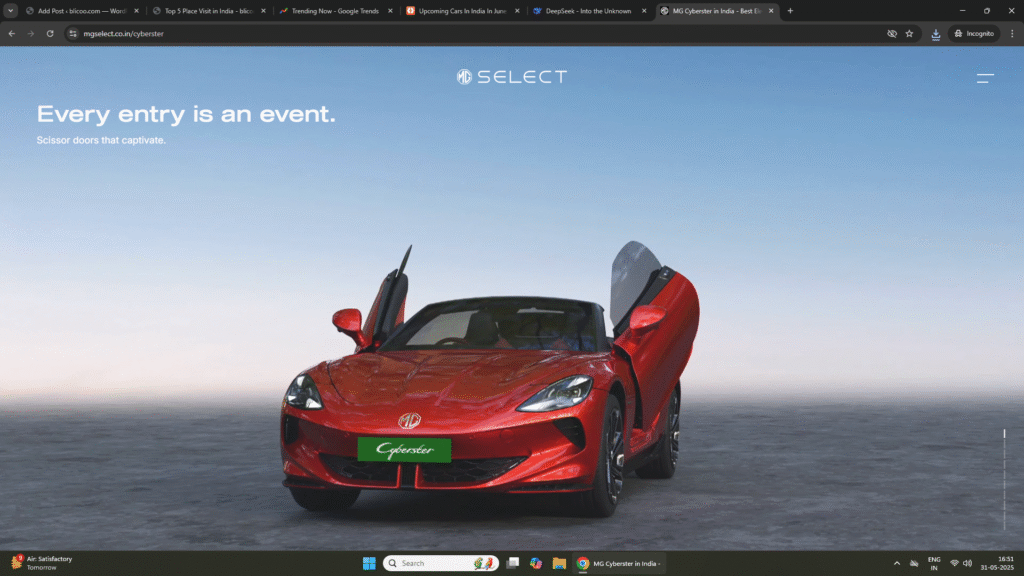Open the browser downloads icon
The height and width of the screenshot is (576, 1024).
pos(935,33)
